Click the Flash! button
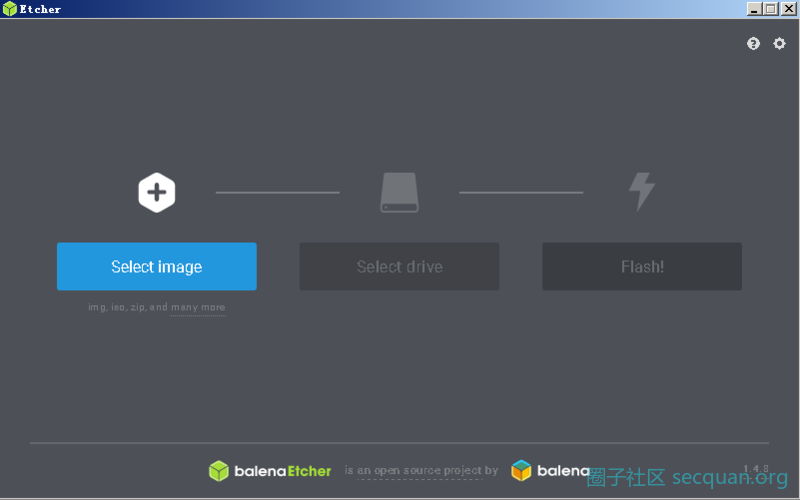 tap(642, 266)
